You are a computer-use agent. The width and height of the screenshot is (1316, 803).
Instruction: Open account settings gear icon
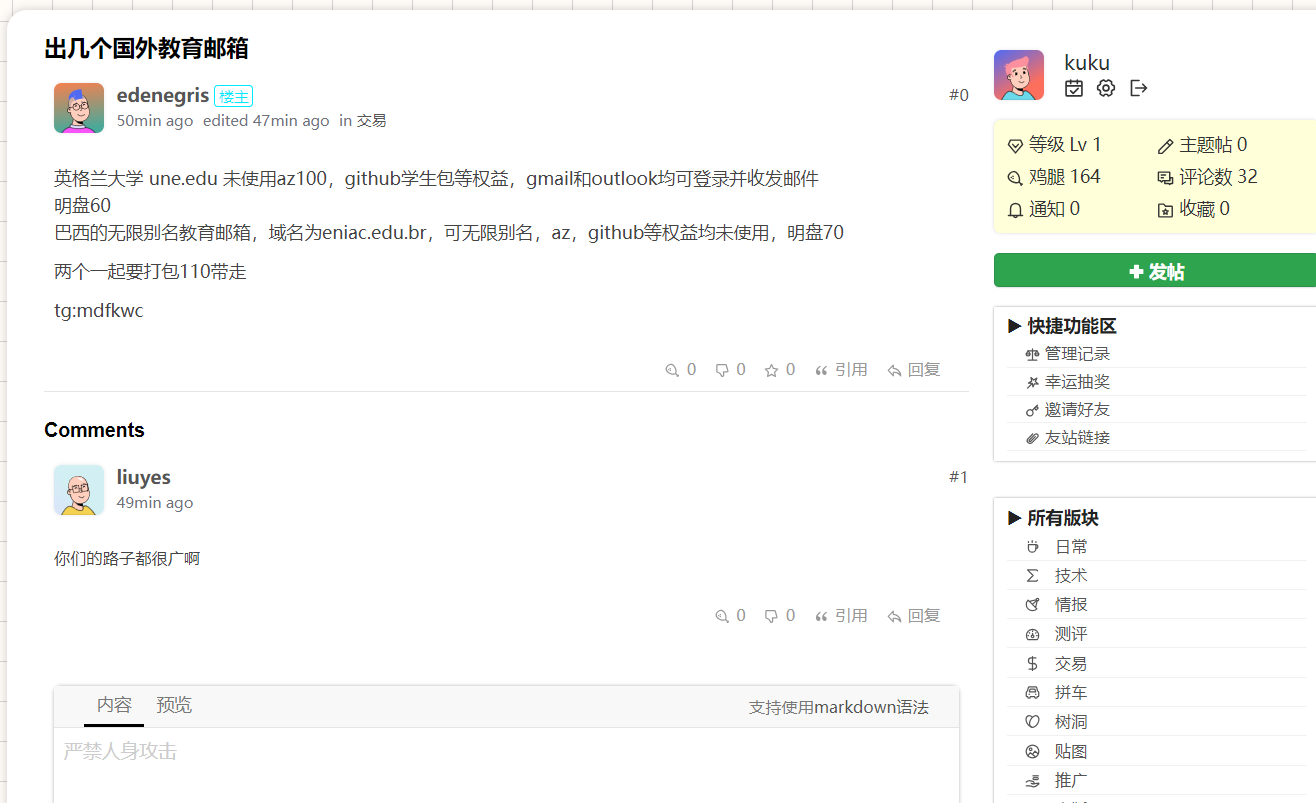pos(1106,88)
